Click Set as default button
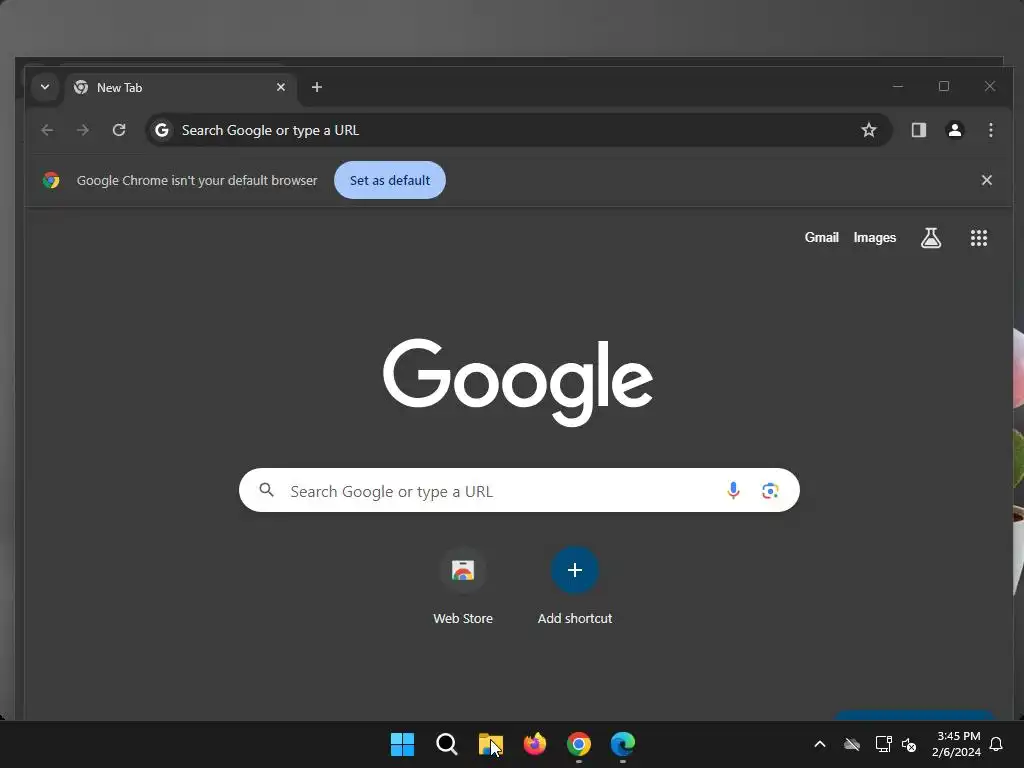 [x=390, y=180]
